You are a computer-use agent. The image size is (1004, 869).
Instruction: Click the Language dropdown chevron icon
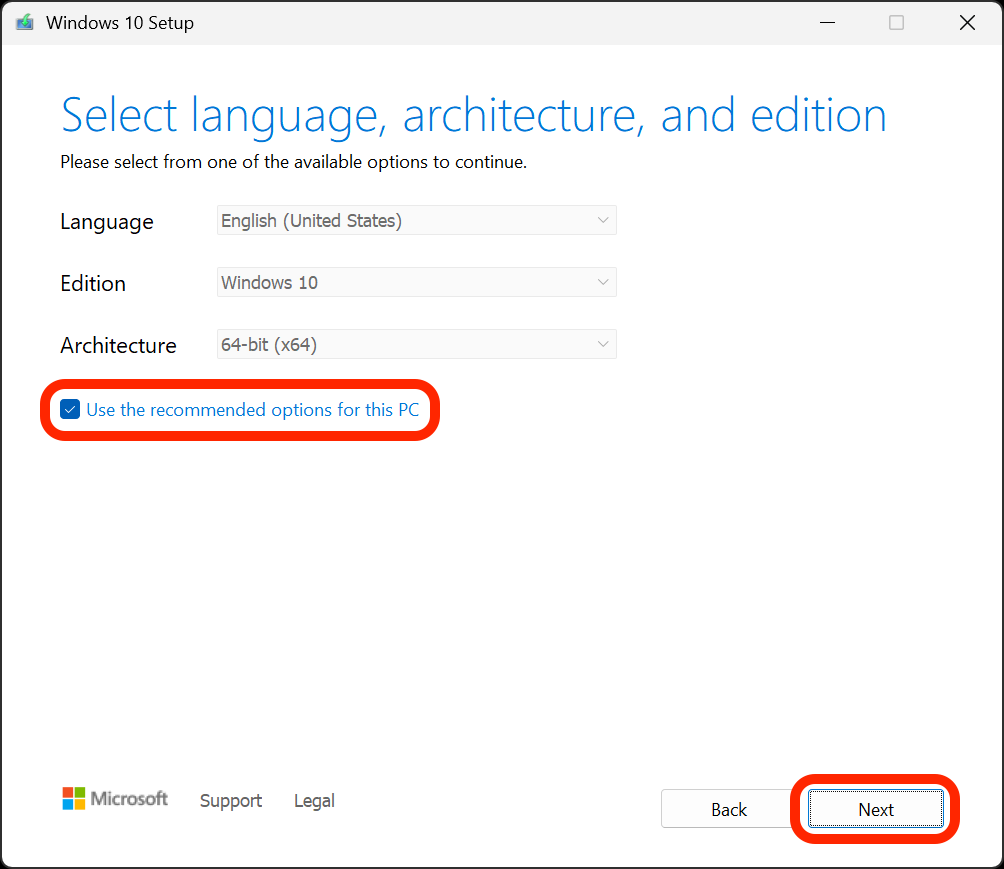pyautogui.click(x=604, y=220)
